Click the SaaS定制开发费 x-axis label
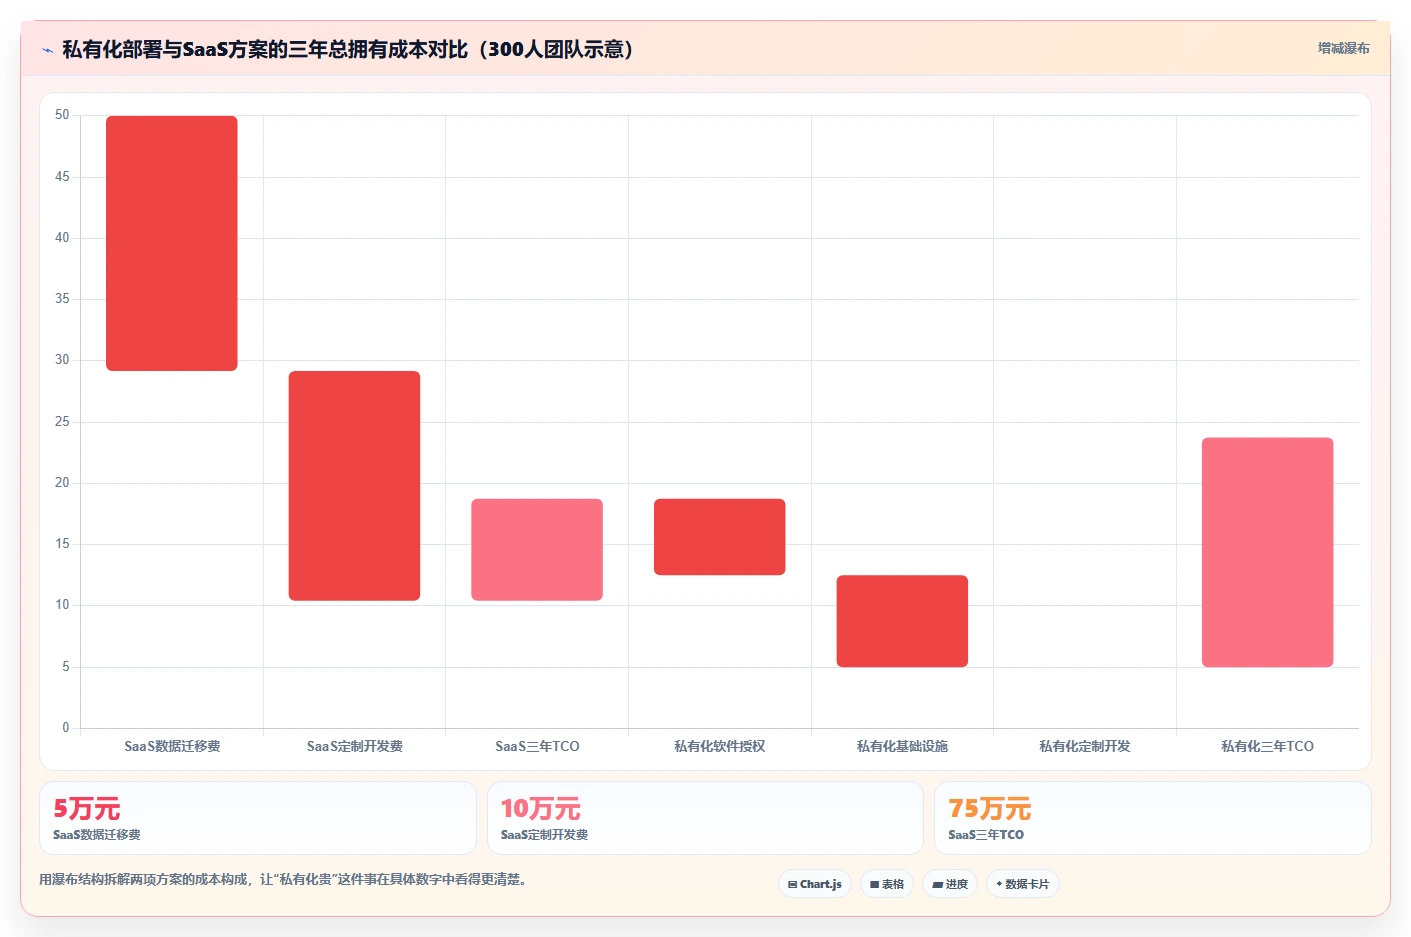The width and height of the screenshot is (1411, 937). (354, 746)
